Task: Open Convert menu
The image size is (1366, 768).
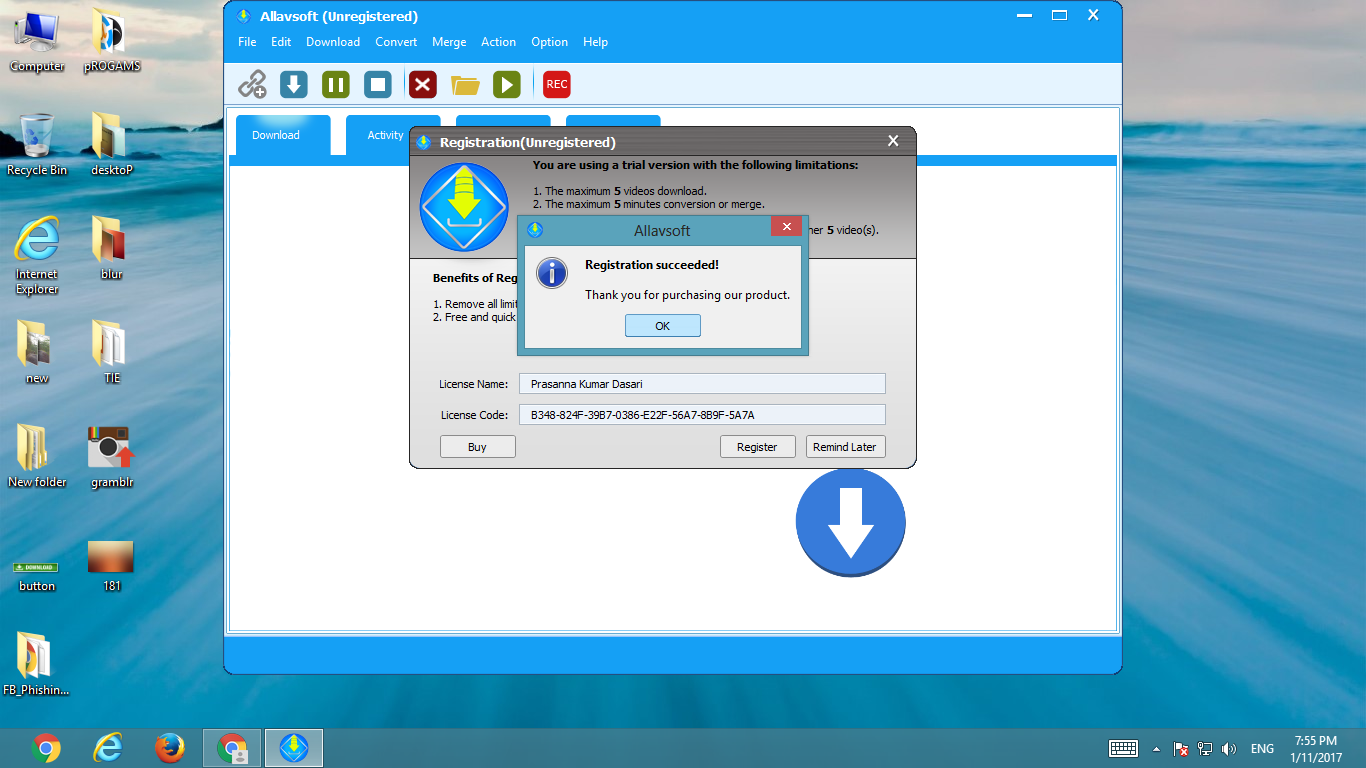Action: coord(396,42)
